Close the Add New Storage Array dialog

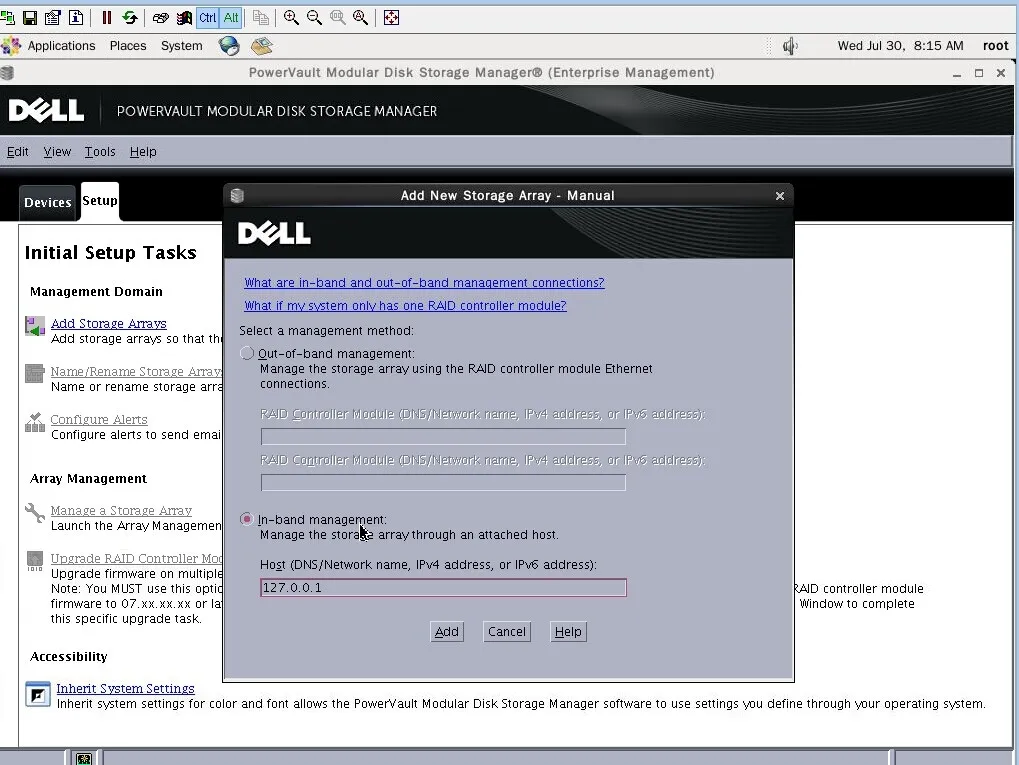(780, 196)
